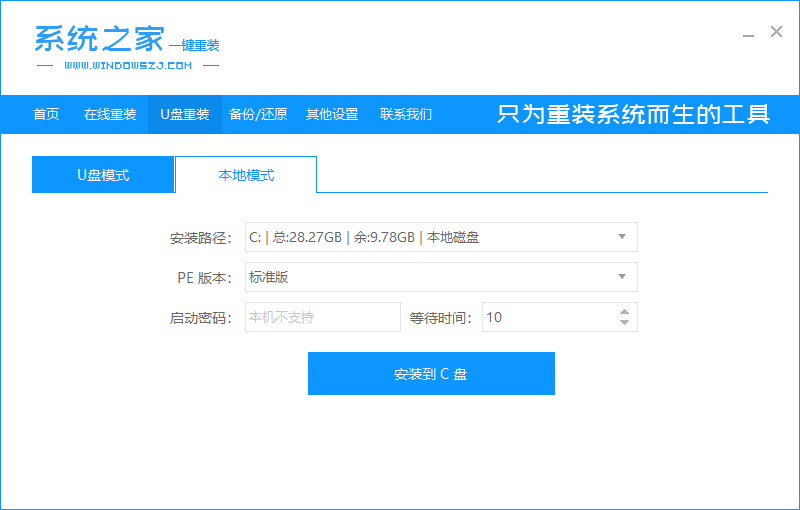Select the U盘重装 navigation item
The image size is (800, 510).
point(185,114)
